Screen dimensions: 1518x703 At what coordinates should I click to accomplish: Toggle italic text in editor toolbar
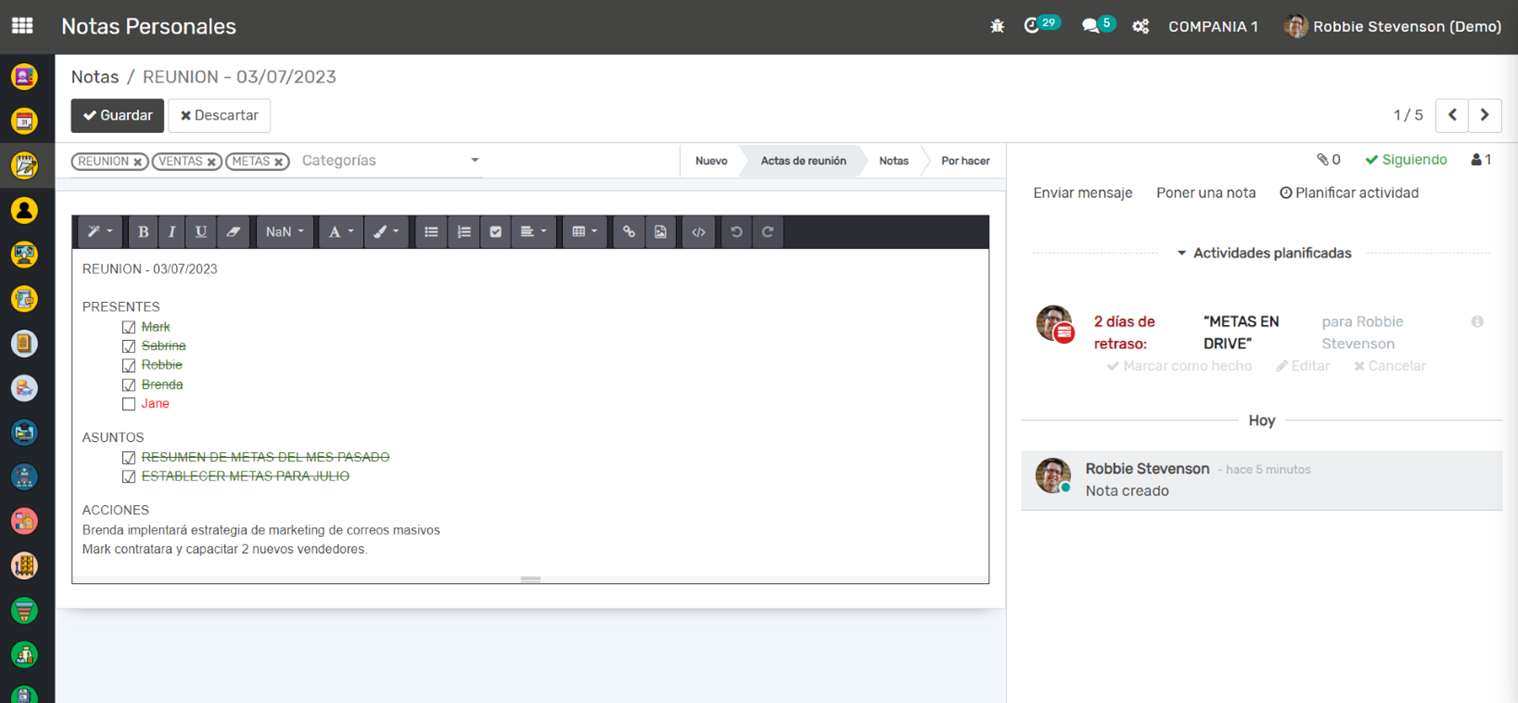[172, 232]
